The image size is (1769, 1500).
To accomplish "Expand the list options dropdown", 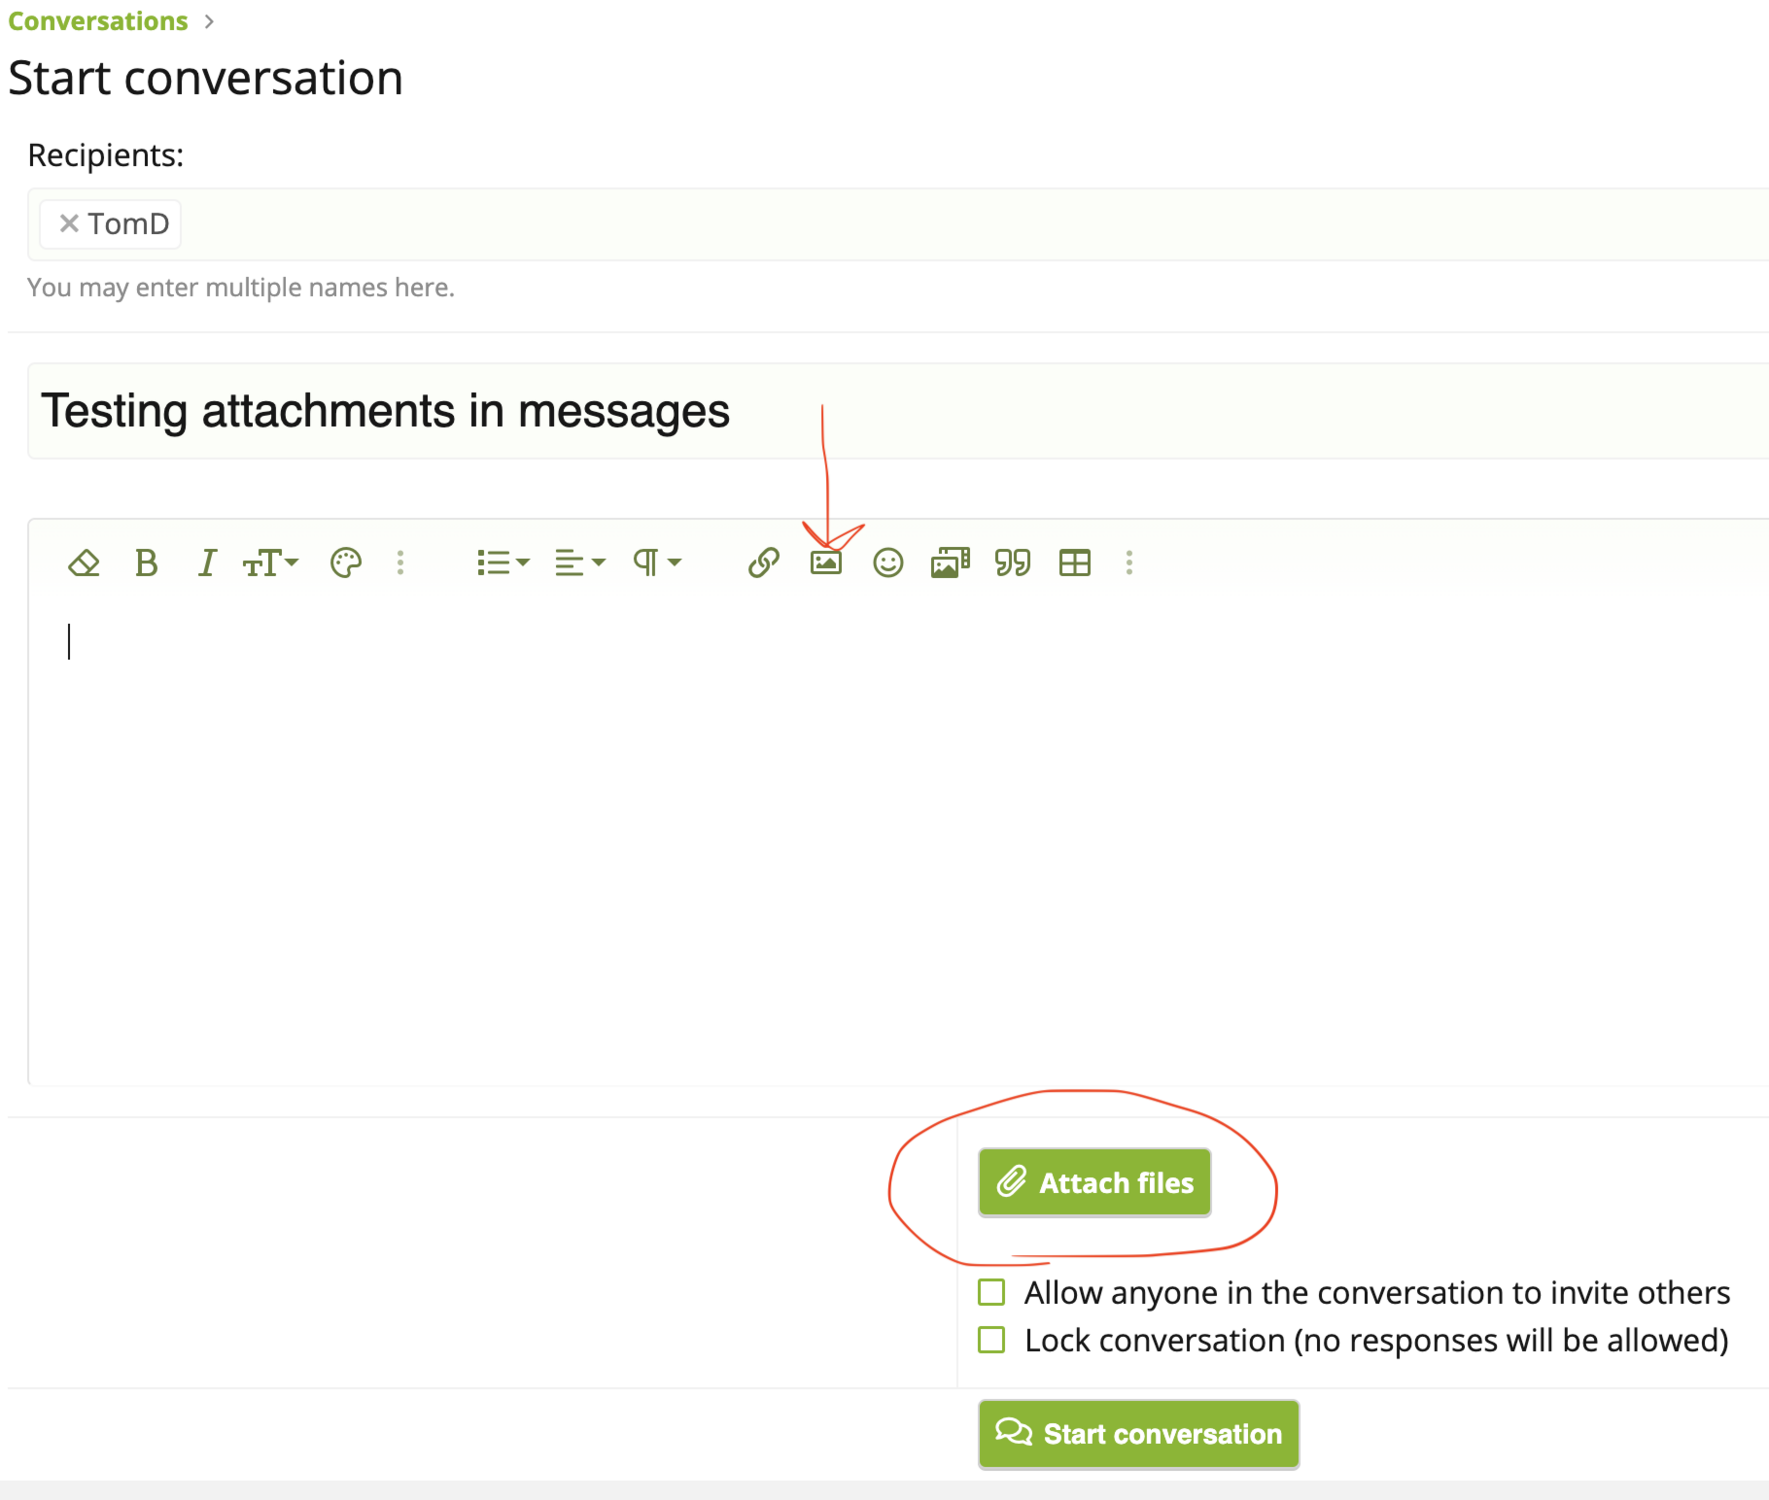I will [502, 563].
